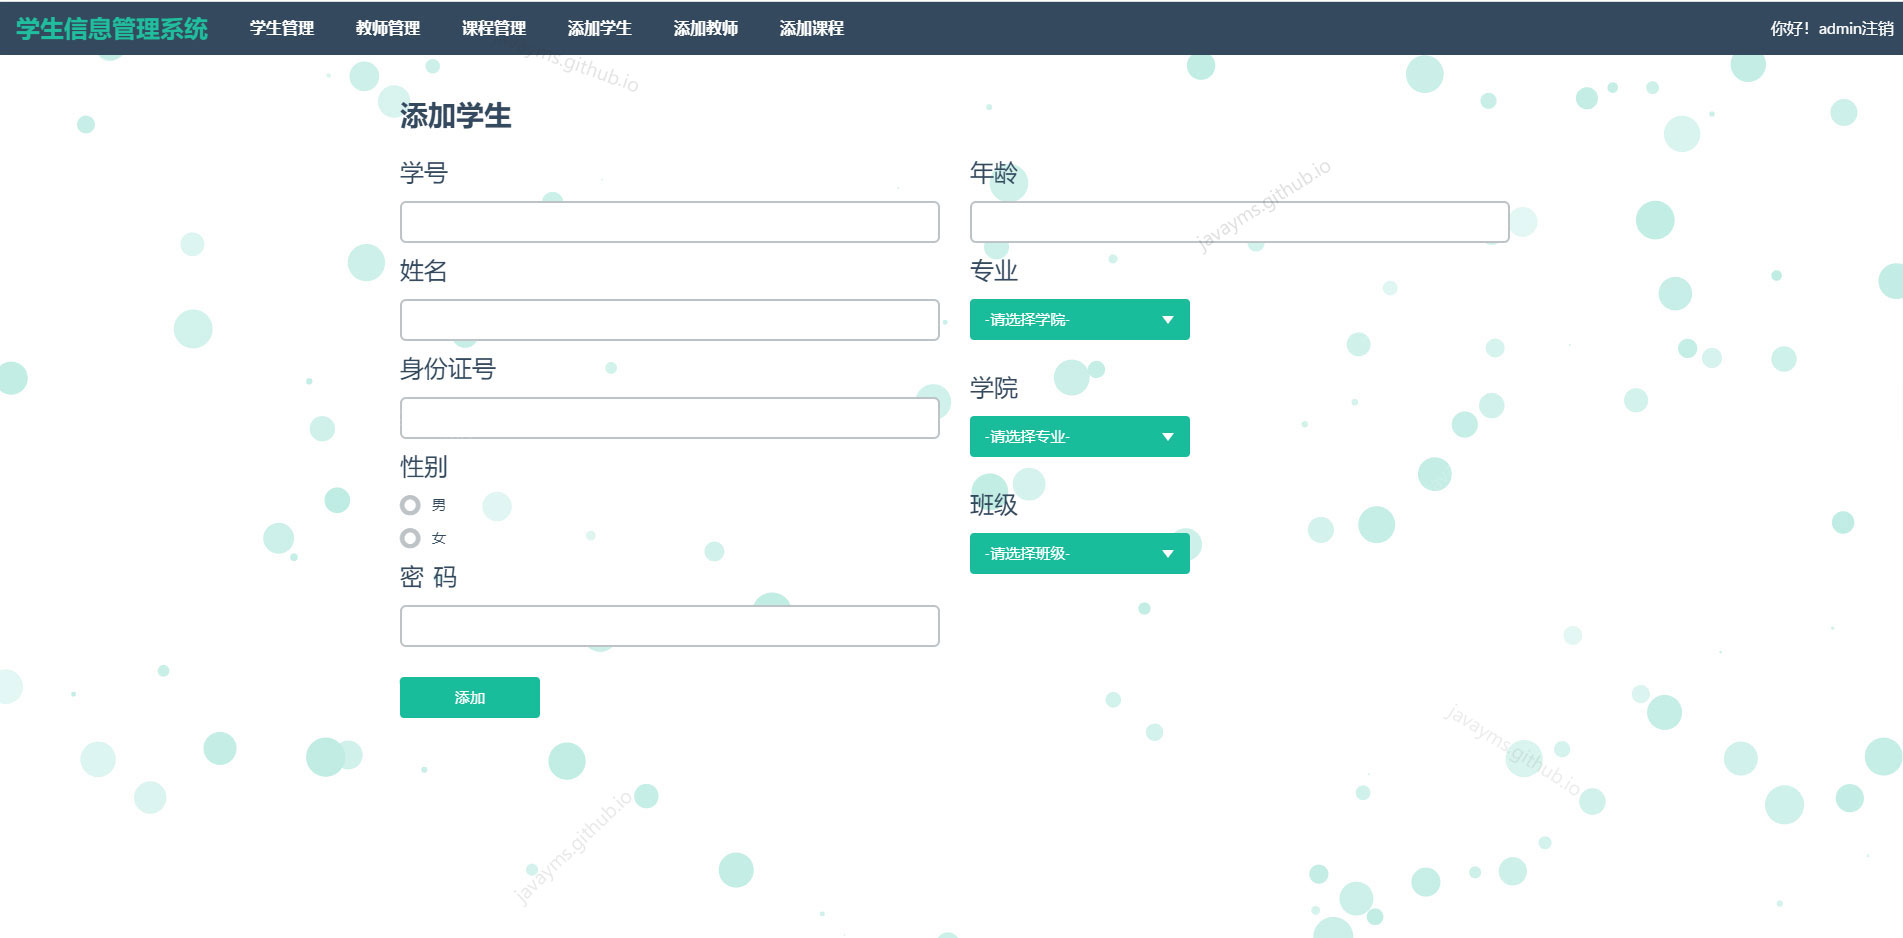Open the -请选择学院- dropdown
This screenshot has width=1903, height=938.
point(1078,319)
